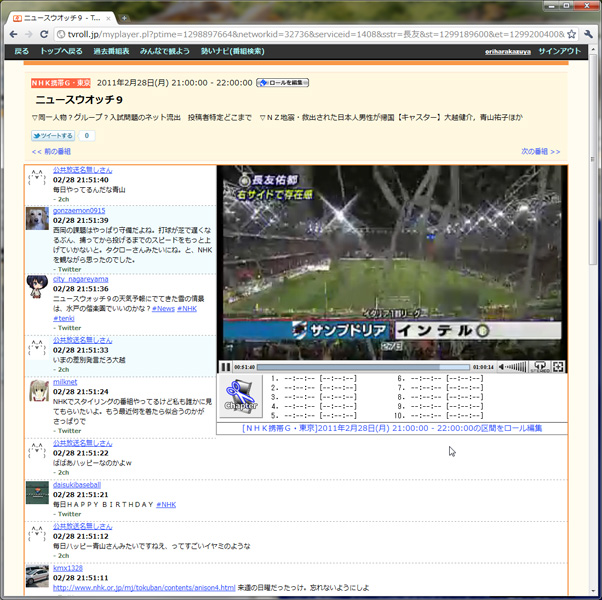602x600 pixels.
Task: Mute the video volume speaker icon
Action: (503, 367)
